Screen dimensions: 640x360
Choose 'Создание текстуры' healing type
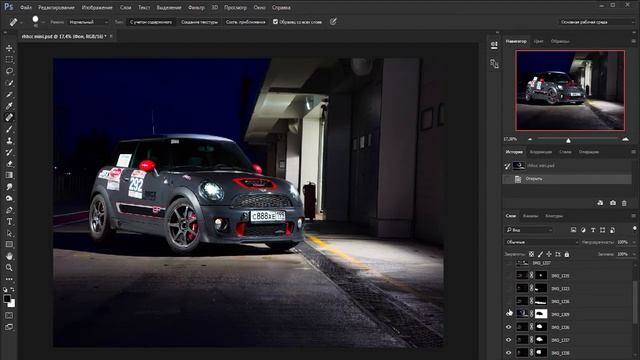point(199,22)
